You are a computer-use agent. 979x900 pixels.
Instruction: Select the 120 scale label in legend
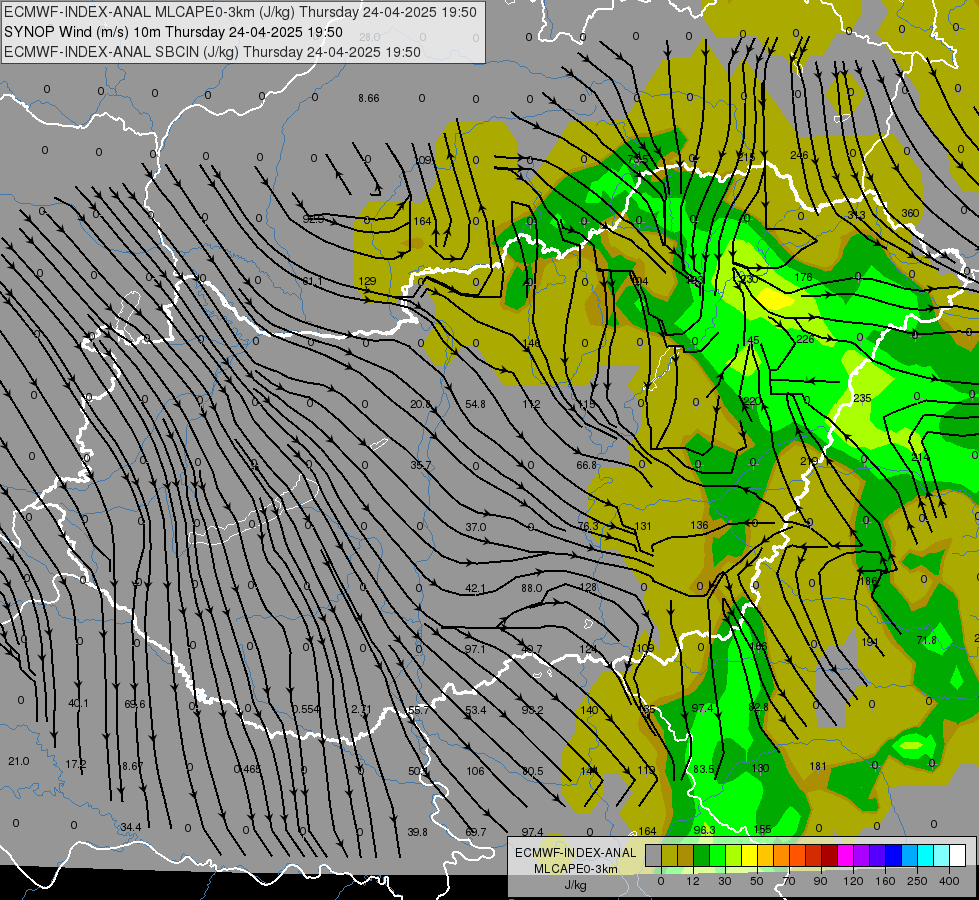853,881
